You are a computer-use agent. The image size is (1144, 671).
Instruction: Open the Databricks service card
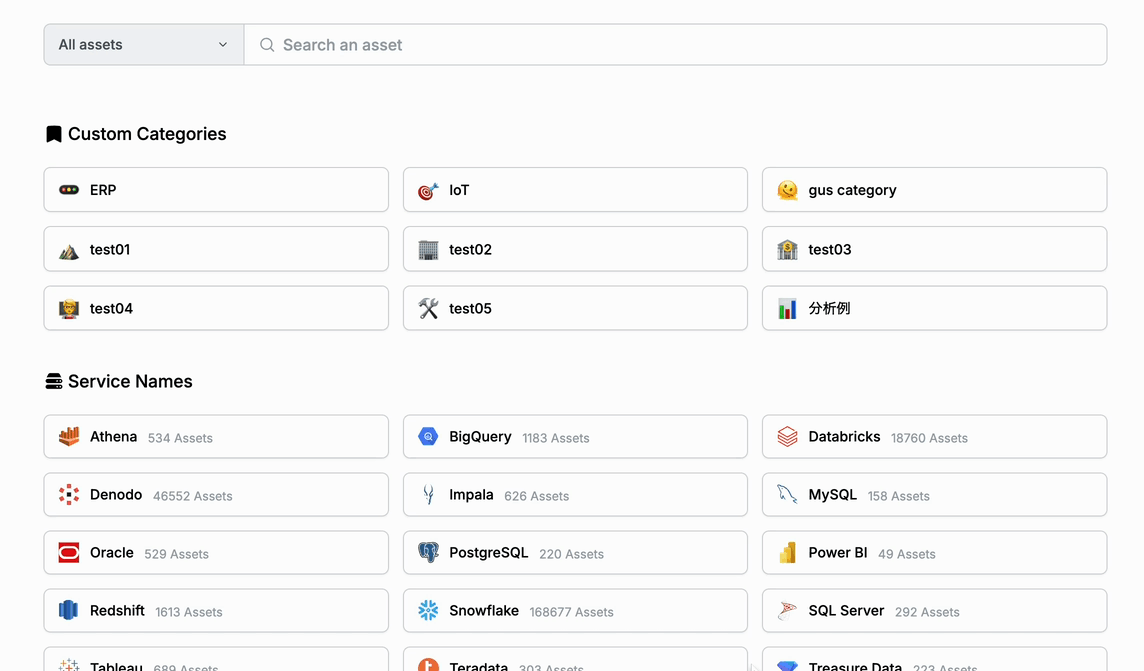tap(935, 436)
